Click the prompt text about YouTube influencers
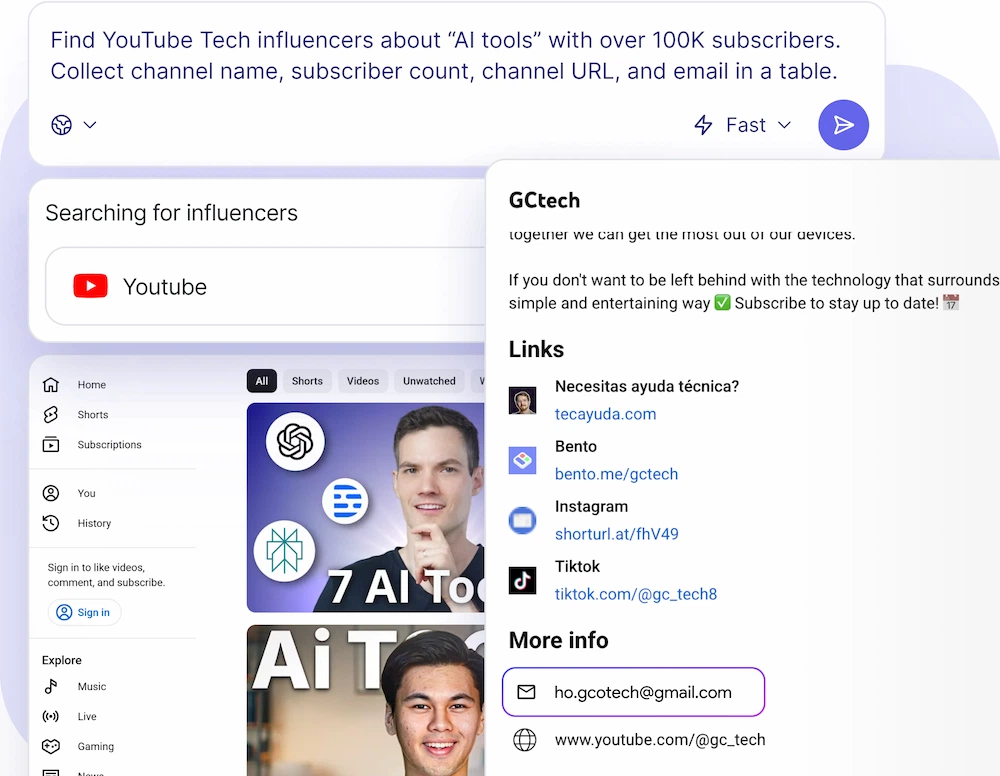The width and height of the screenshot is (1000, 776). coord(445,55)
